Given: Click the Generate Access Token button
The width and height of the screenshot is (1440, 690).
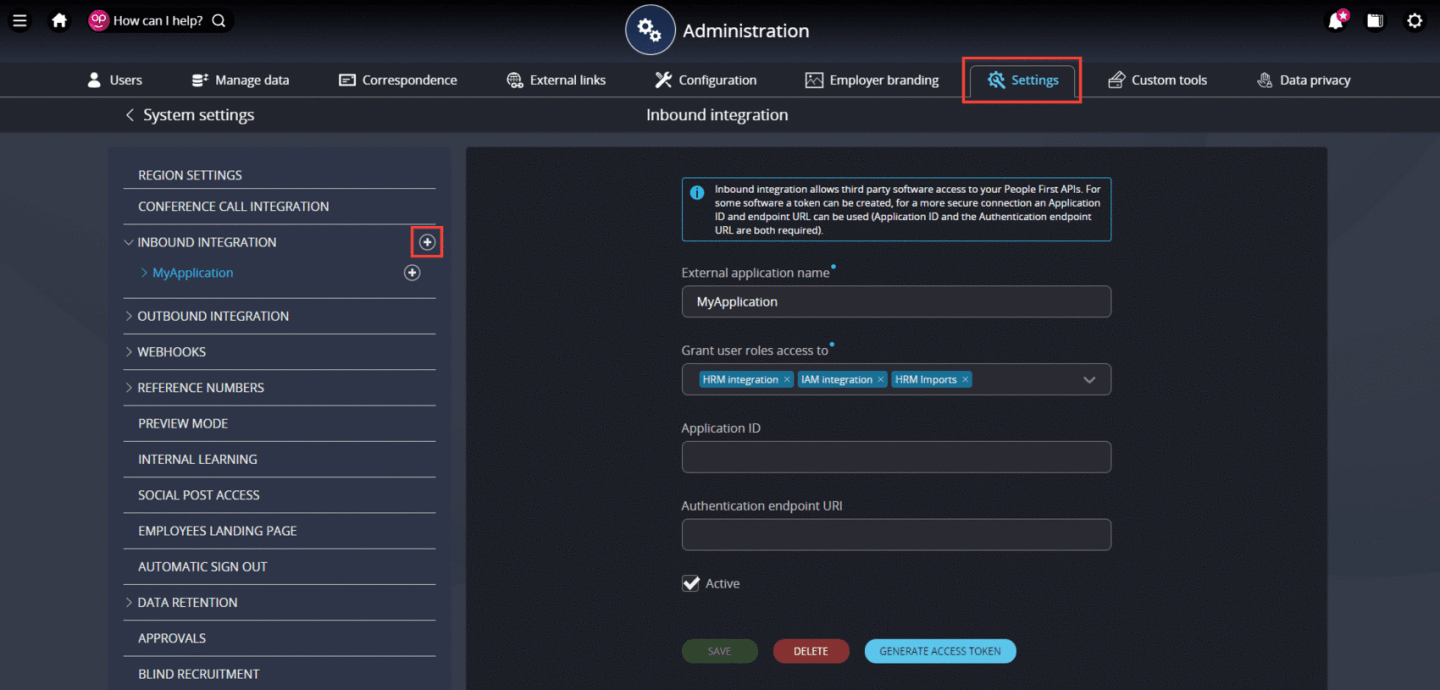Looking at the screenshot, I should tap(940, 651).
